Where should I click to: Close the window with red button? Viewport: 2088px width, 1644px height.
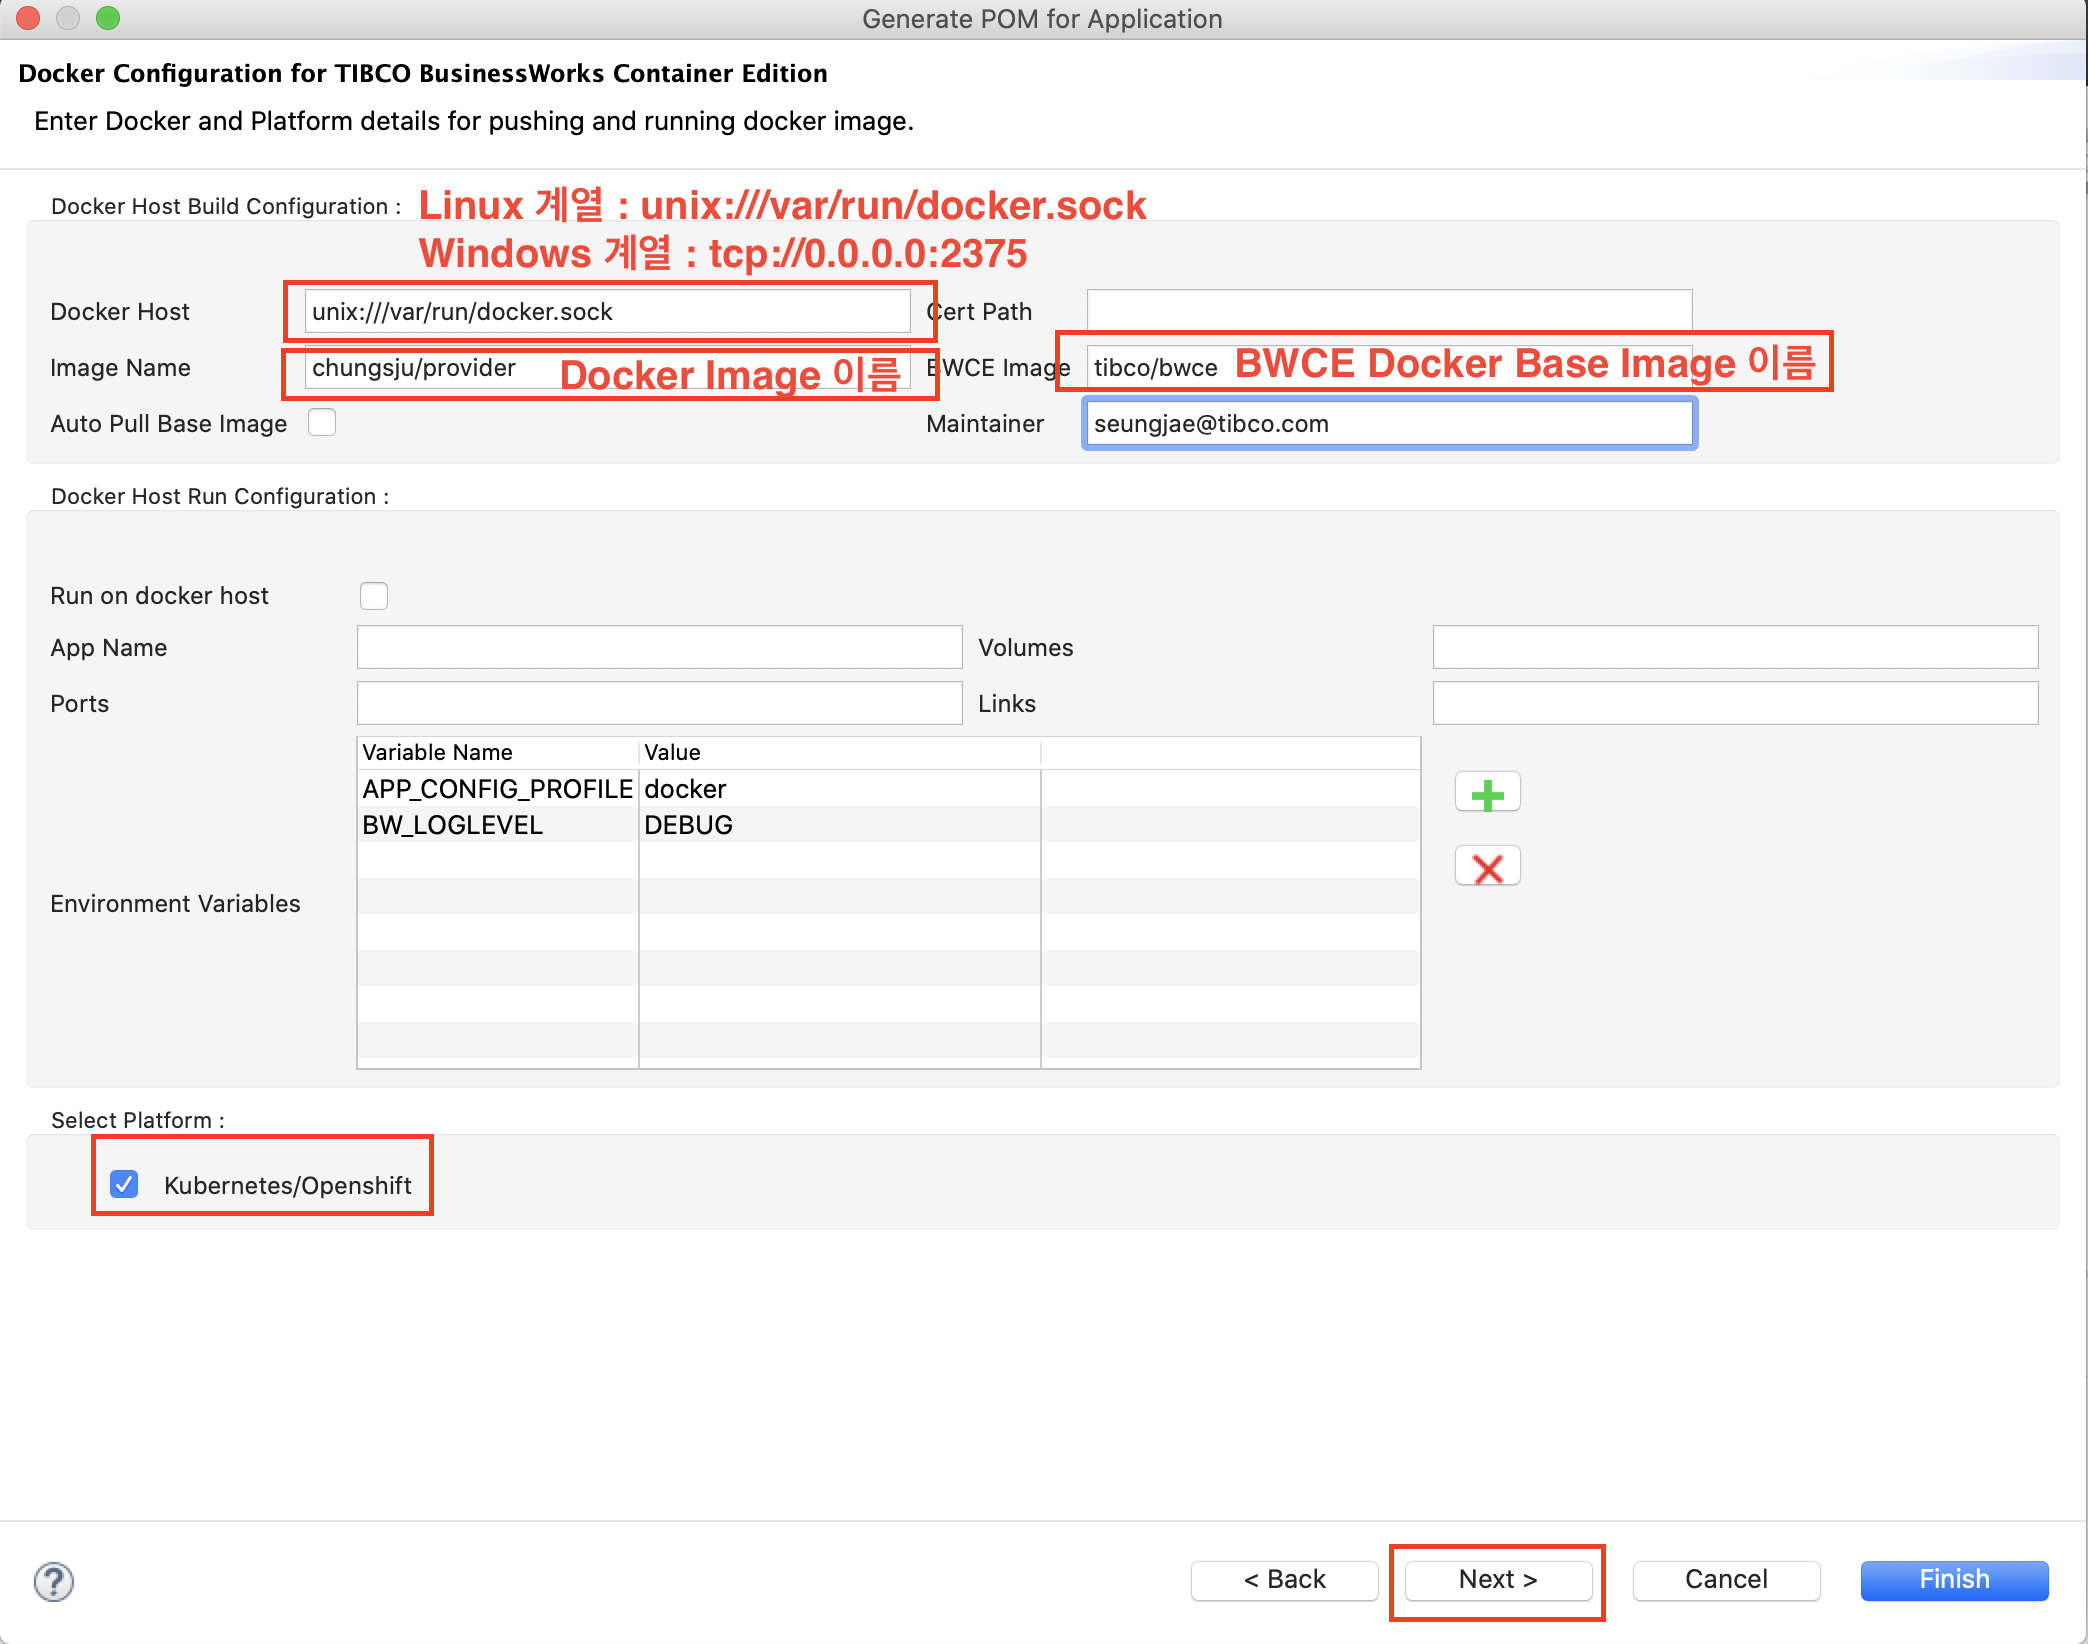(28, 18)
